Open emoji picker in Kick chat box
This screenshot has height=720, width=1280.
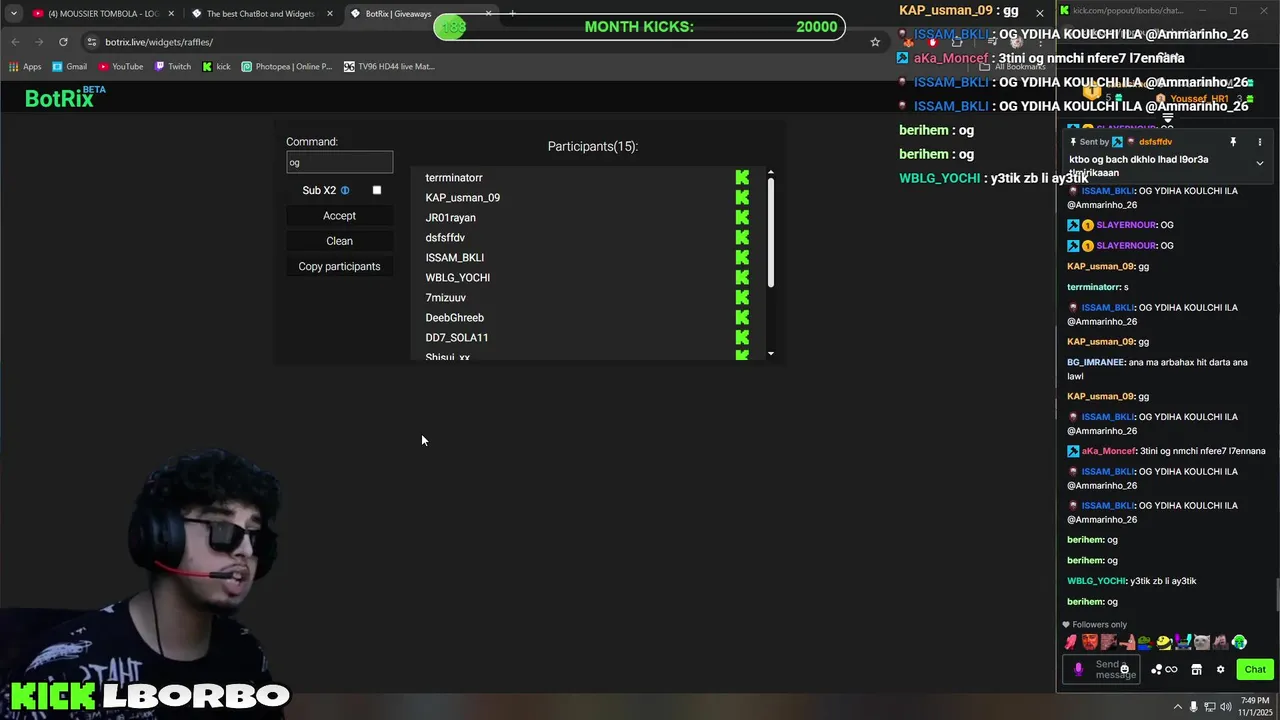click(1124, 669)
